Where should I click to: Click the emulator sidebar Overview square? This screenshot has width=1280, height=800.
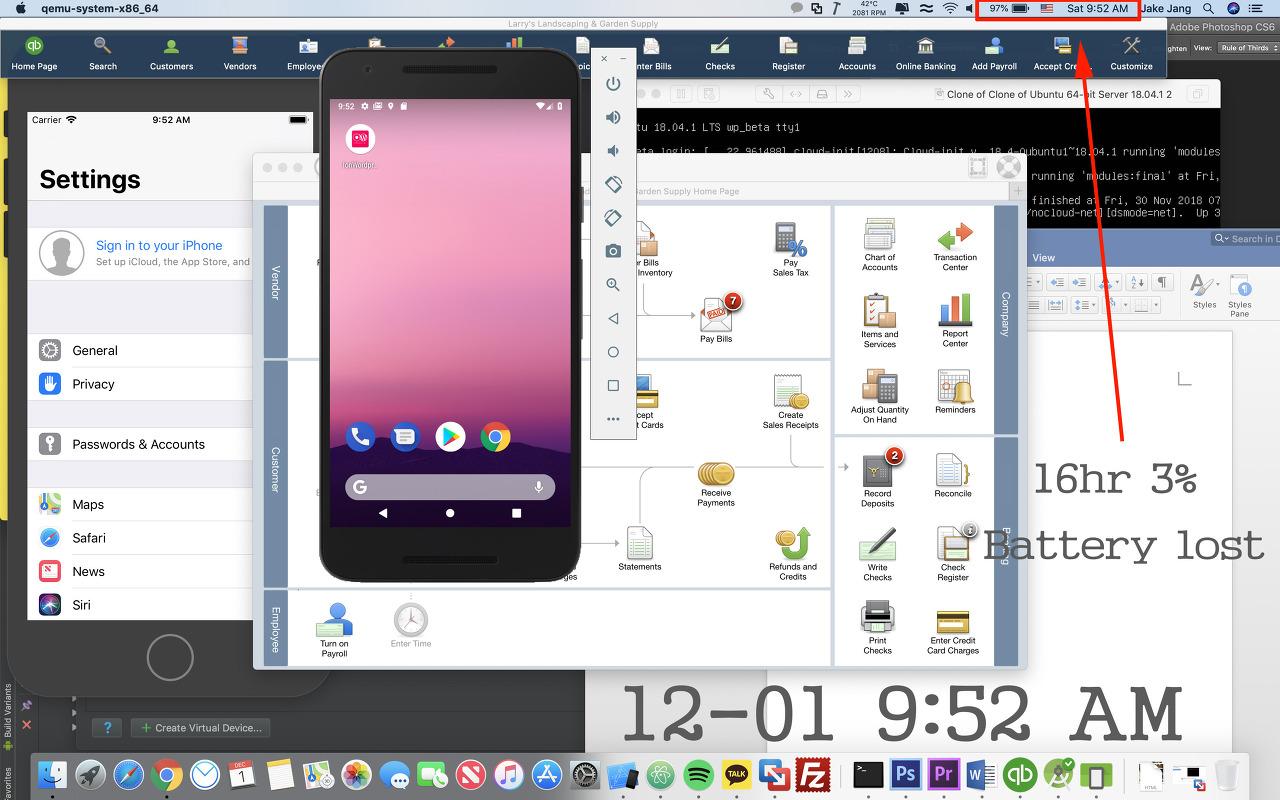tap(613, 385)
